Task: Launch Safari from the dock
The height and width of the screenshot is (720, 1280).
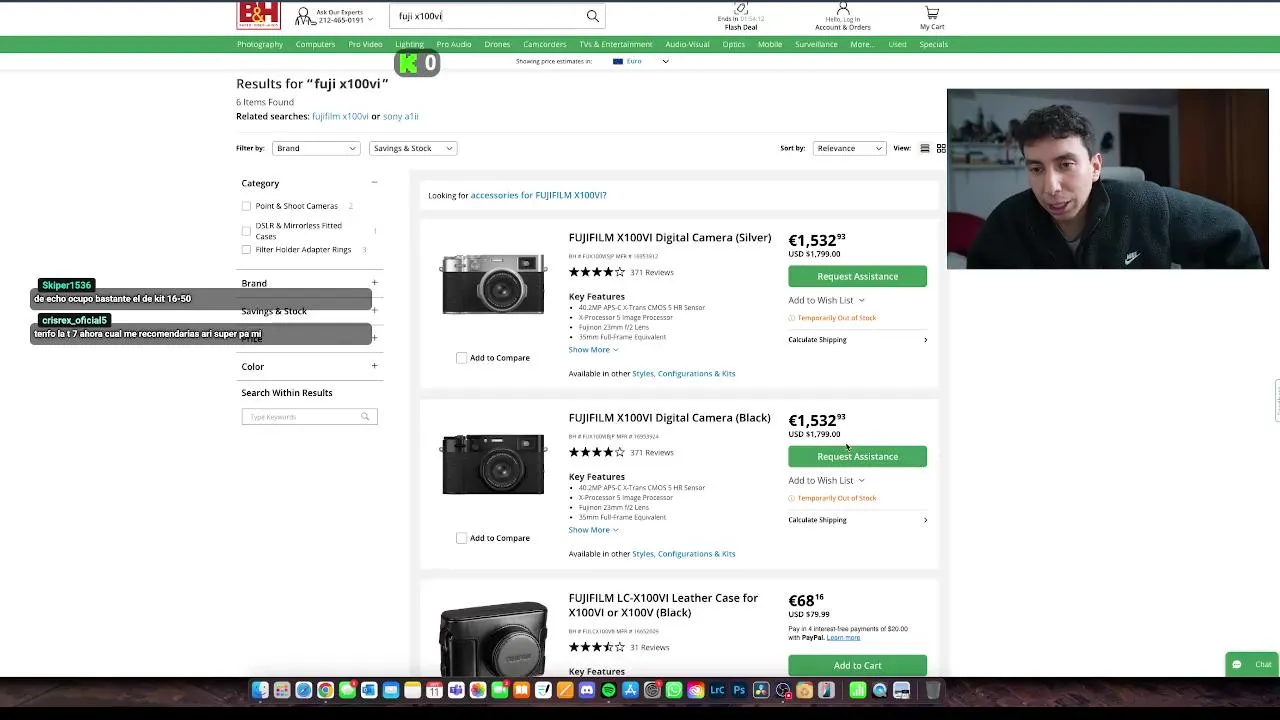Action: point(304,690)
